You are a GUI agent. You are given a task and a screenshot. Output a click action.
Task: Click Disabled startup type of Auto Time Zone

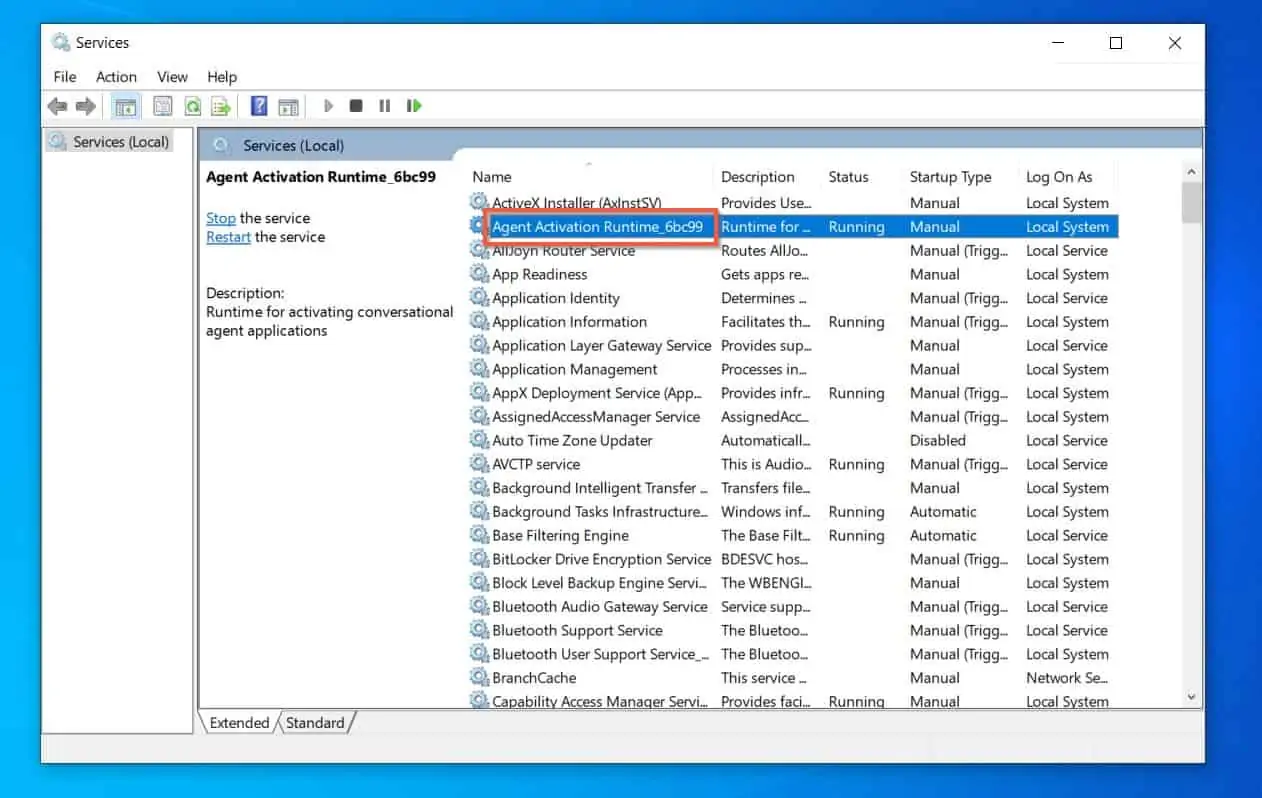[x=938, y=440]
